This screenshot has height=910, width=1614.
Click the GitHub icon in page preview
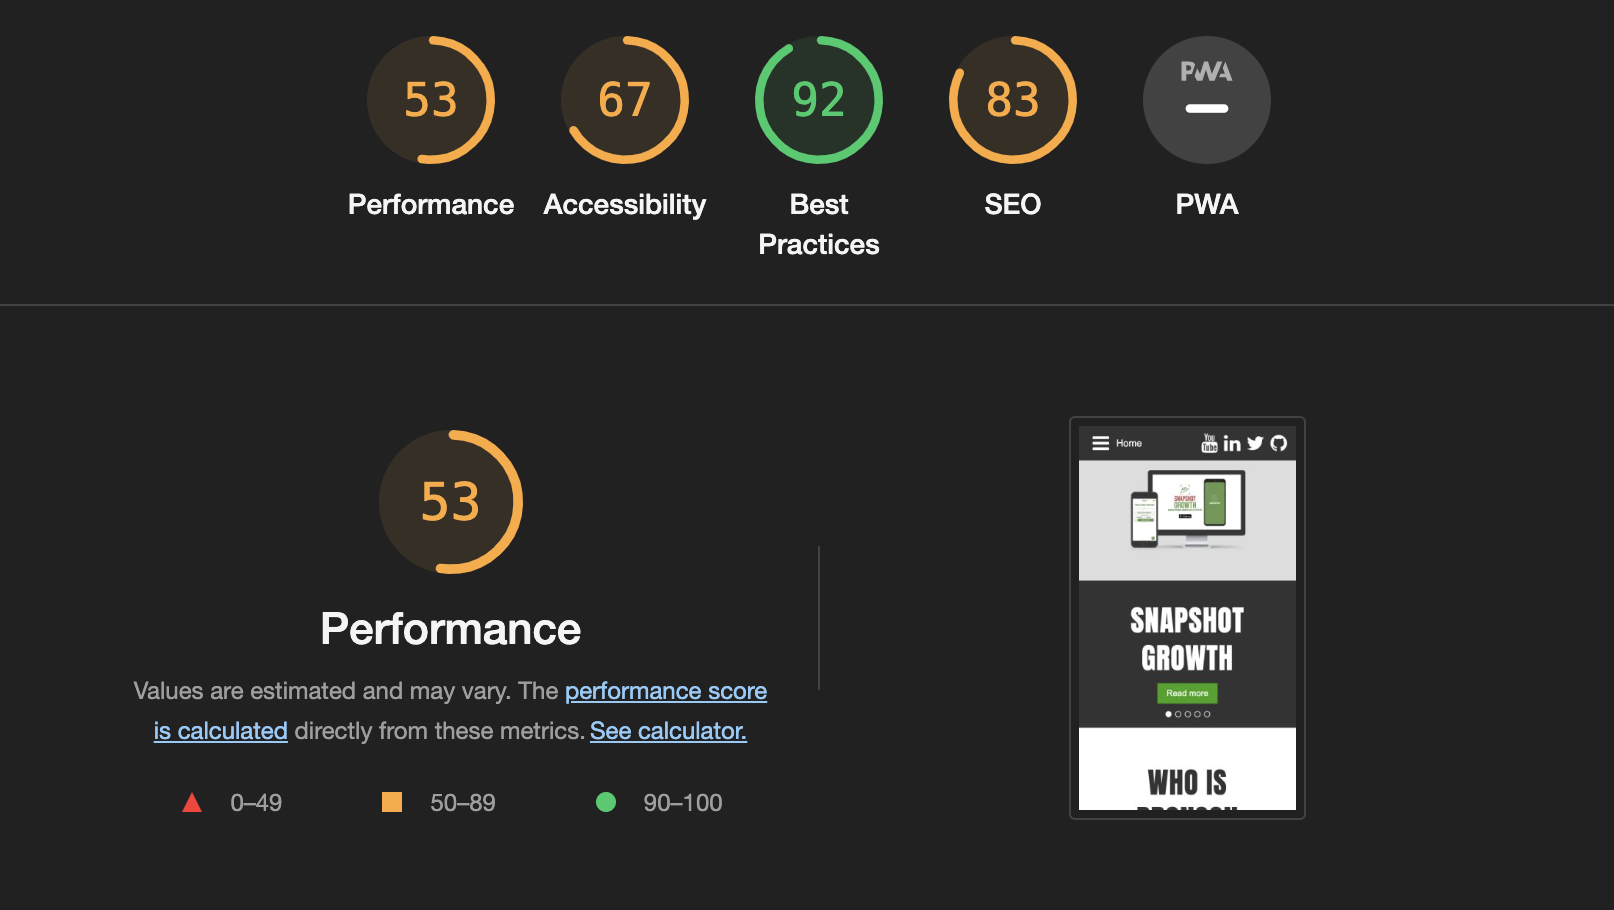pos(1279,443)
